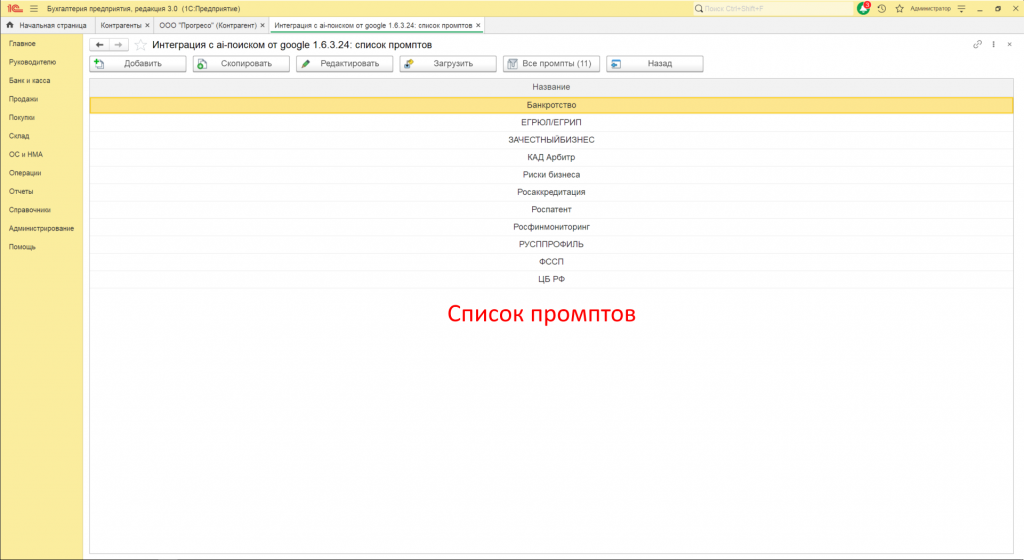Viewport: 1024px width, 560px height.
Task: Select the РУСПРОФИЛЬ prompt row
Action: [x=551, y=244]
